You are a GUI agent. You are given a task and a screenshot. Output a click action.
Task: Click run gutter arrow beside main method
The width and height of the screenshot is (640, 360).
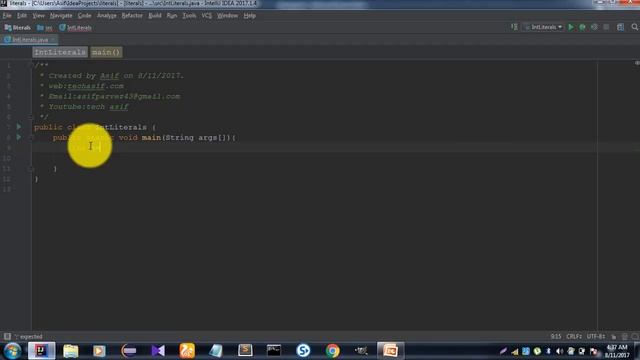tap(19, 137)
